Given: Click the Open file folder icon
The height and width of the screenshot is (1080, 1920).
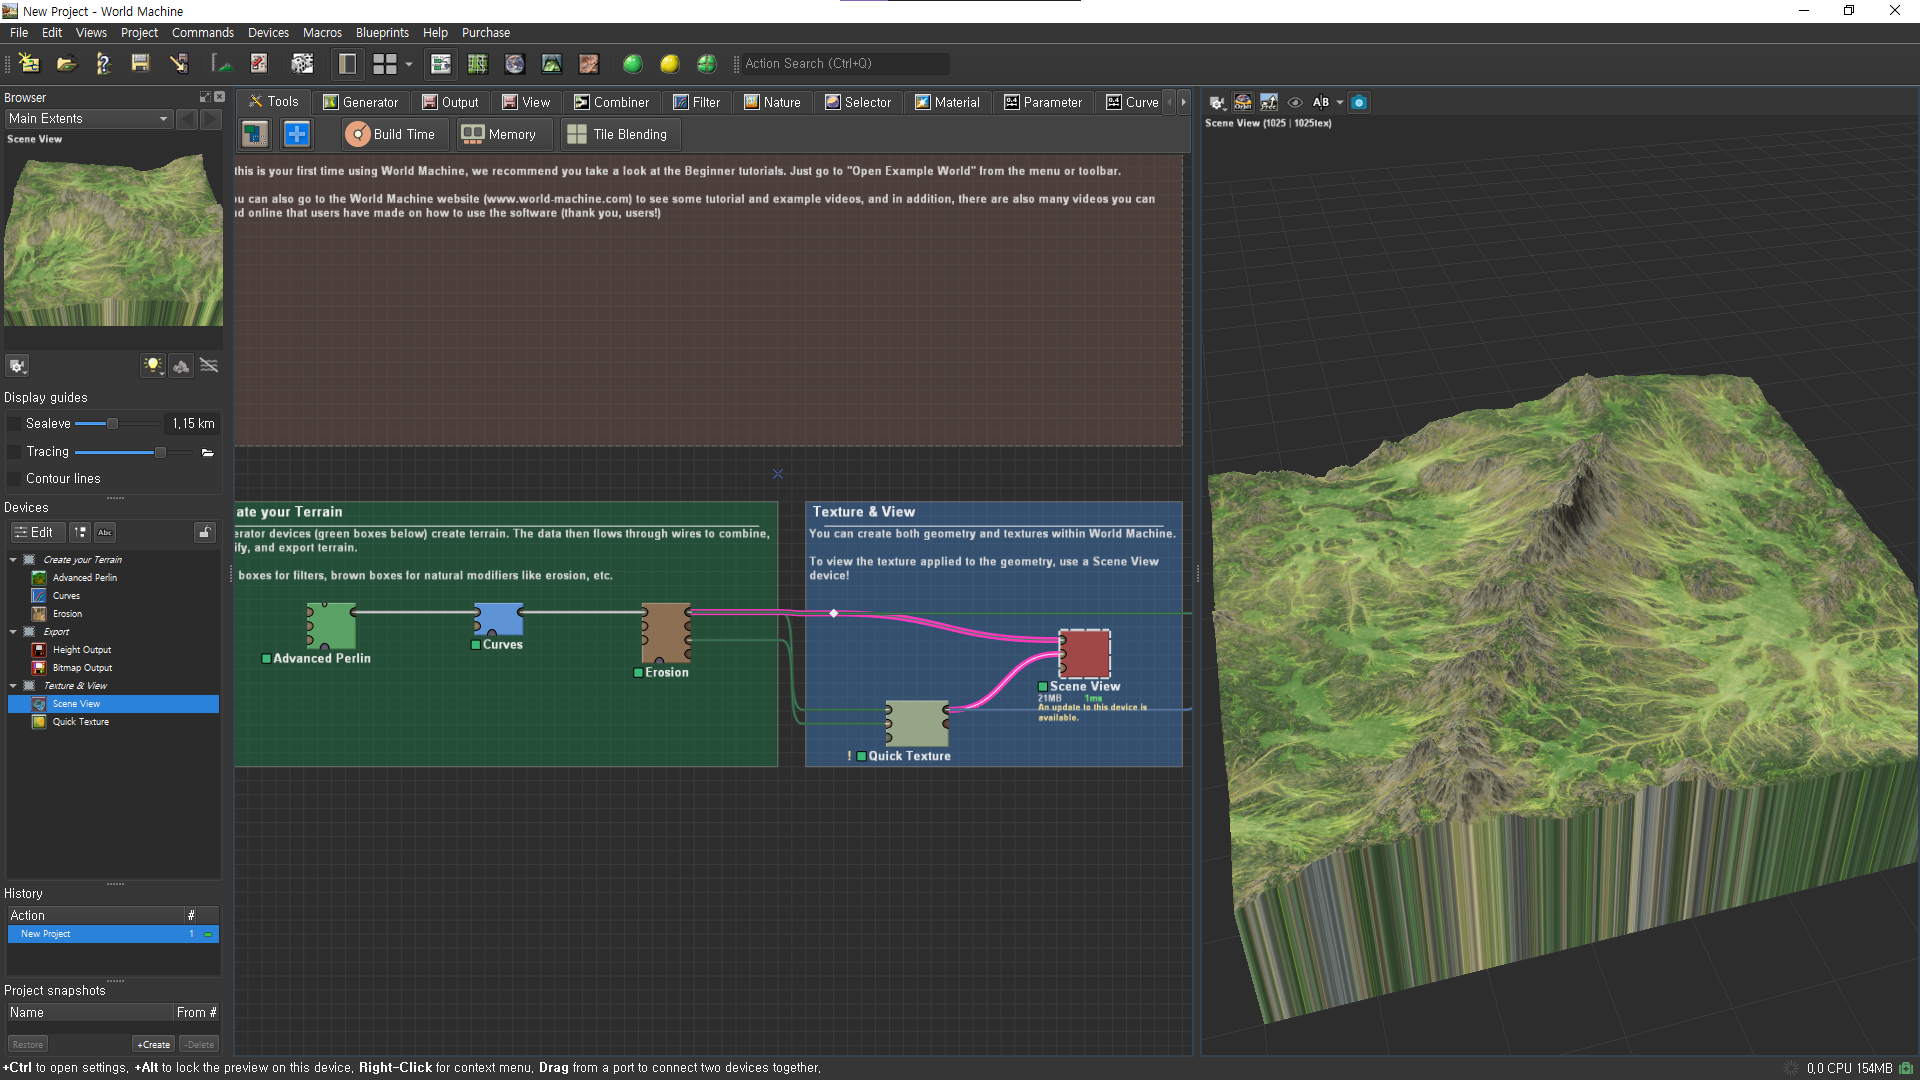Looking at the screenshot, I should point(66,64).
